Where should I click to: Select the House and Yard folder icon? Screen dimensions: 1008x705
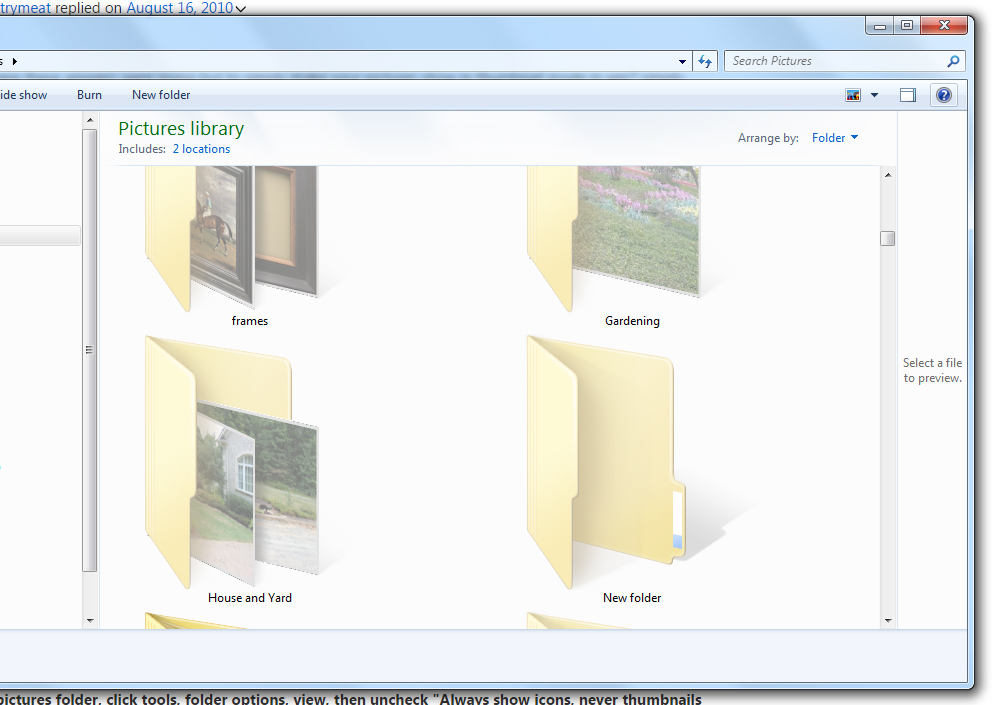232,461
